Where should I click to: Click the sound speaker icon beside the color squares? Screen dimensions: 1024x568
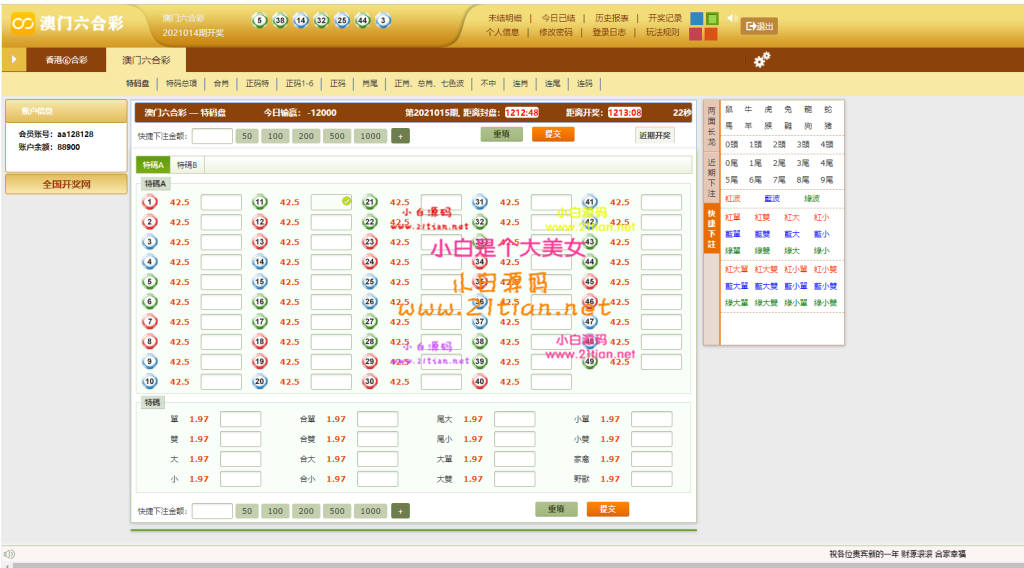(x=730, y=19)
